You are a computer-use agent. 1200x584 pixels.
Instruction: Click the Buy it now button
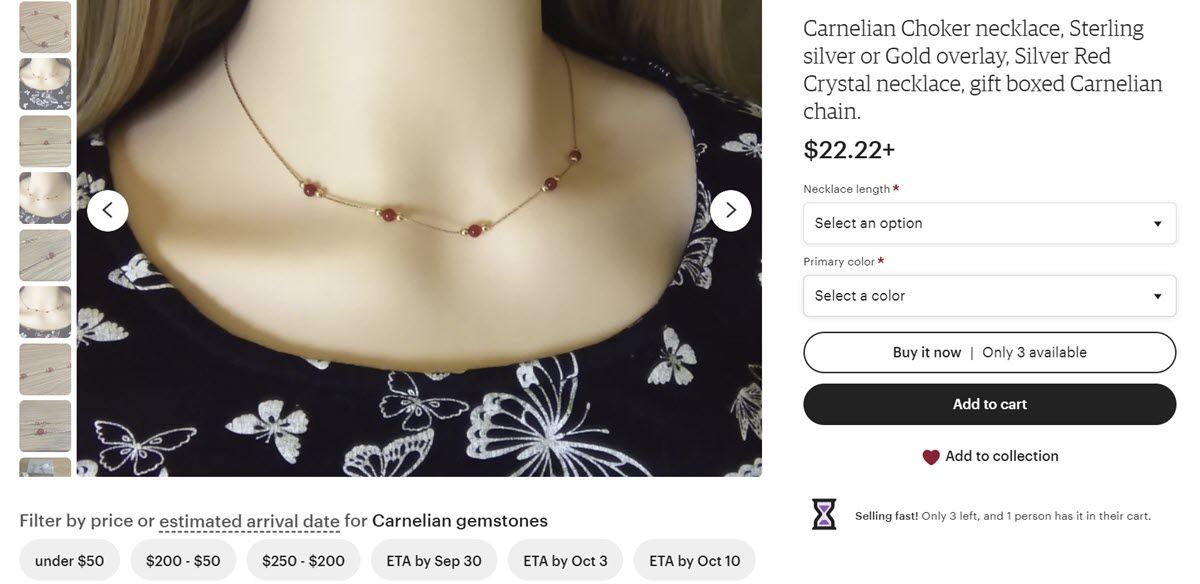pyautogui.click(x=989, y=352)
